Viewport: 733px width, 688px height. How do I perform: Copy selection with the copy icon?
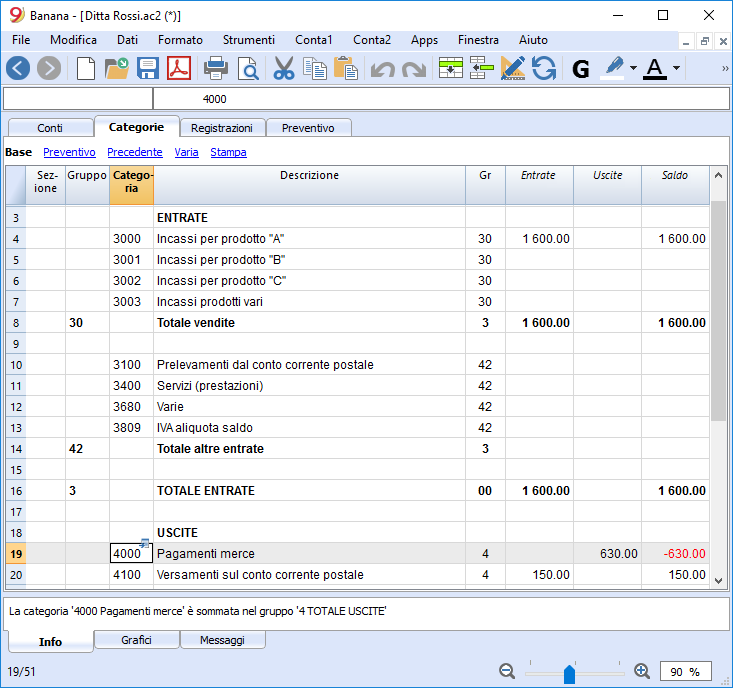click(x=315, y=68)
